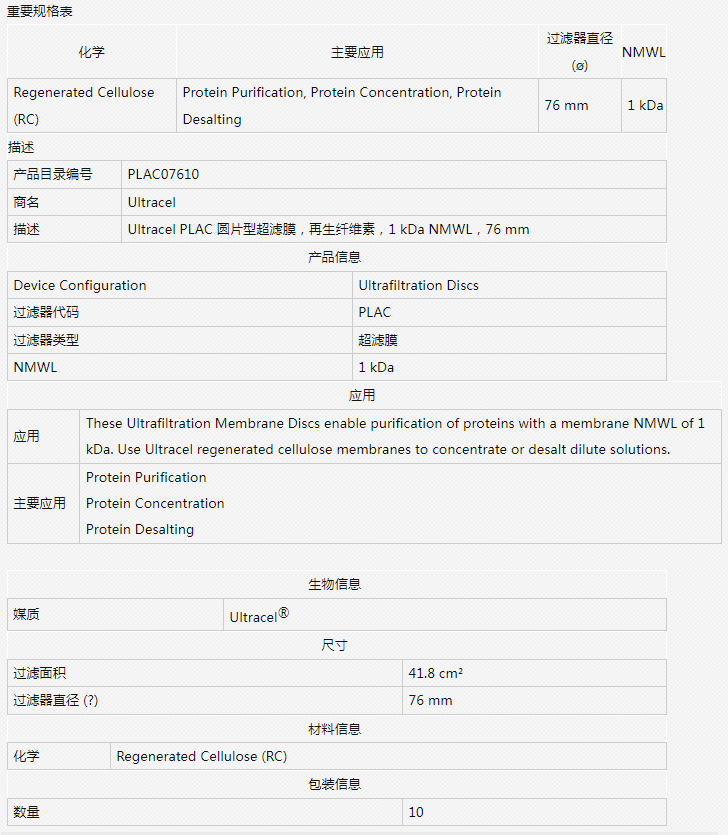Select the Protein Concentration list line
The height and width of the screenshot is (835, 728).
(155, 503)
